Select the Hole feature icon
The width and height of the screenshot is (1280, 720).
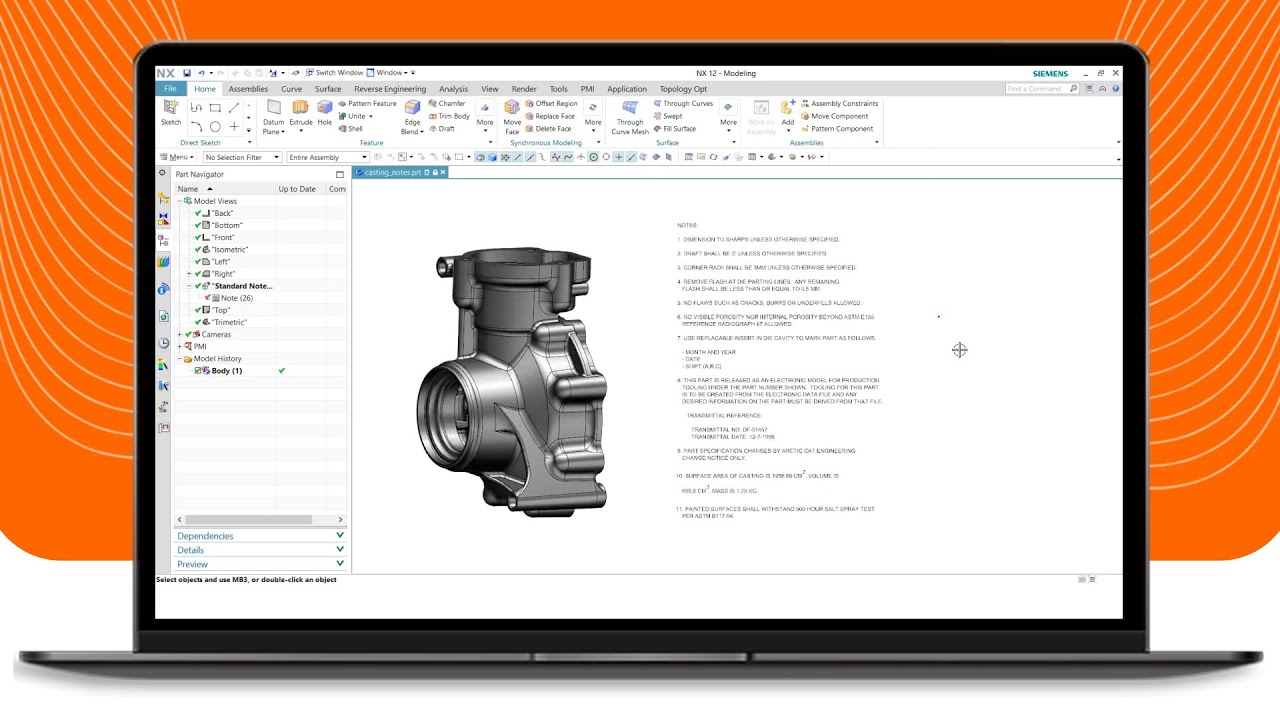tap(325, 107)
